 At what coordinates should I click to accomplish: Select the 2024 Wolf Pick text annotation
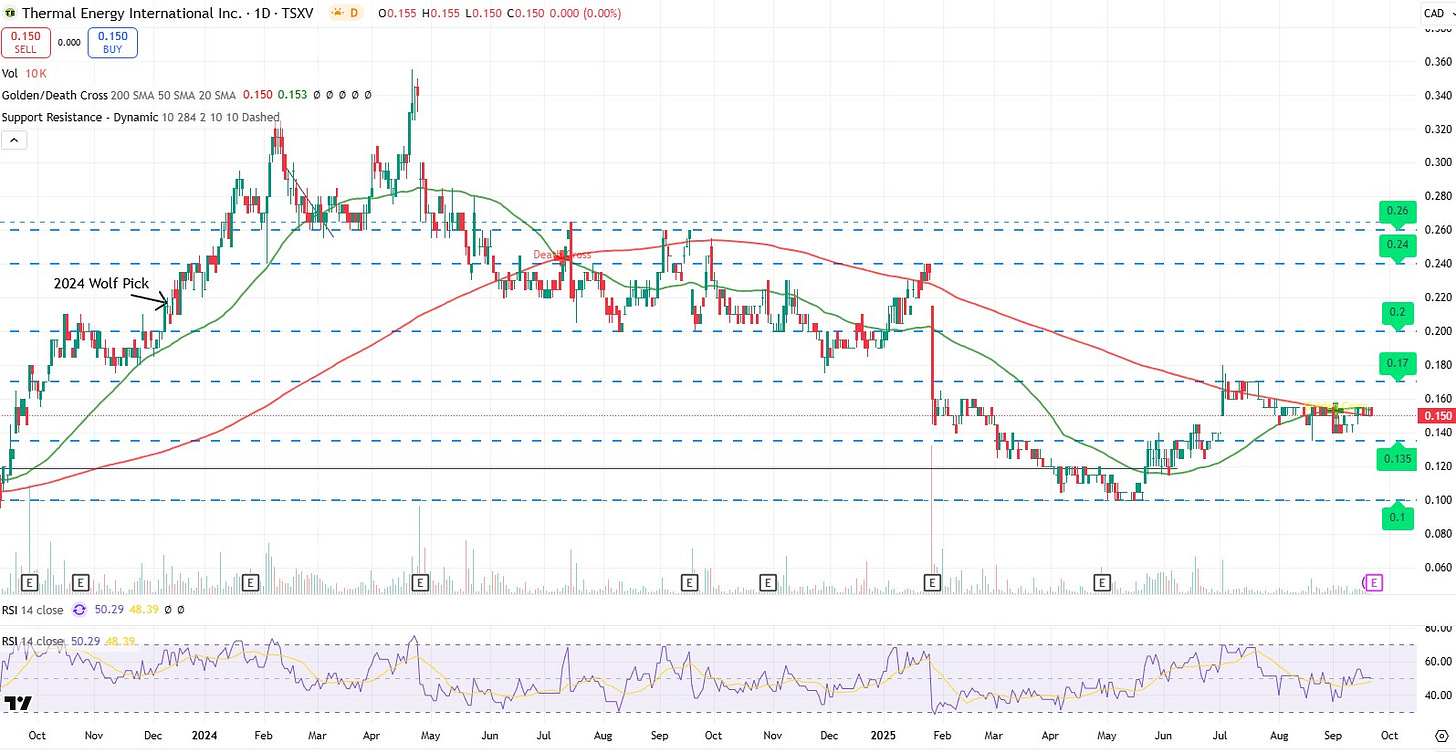point(101,284)
